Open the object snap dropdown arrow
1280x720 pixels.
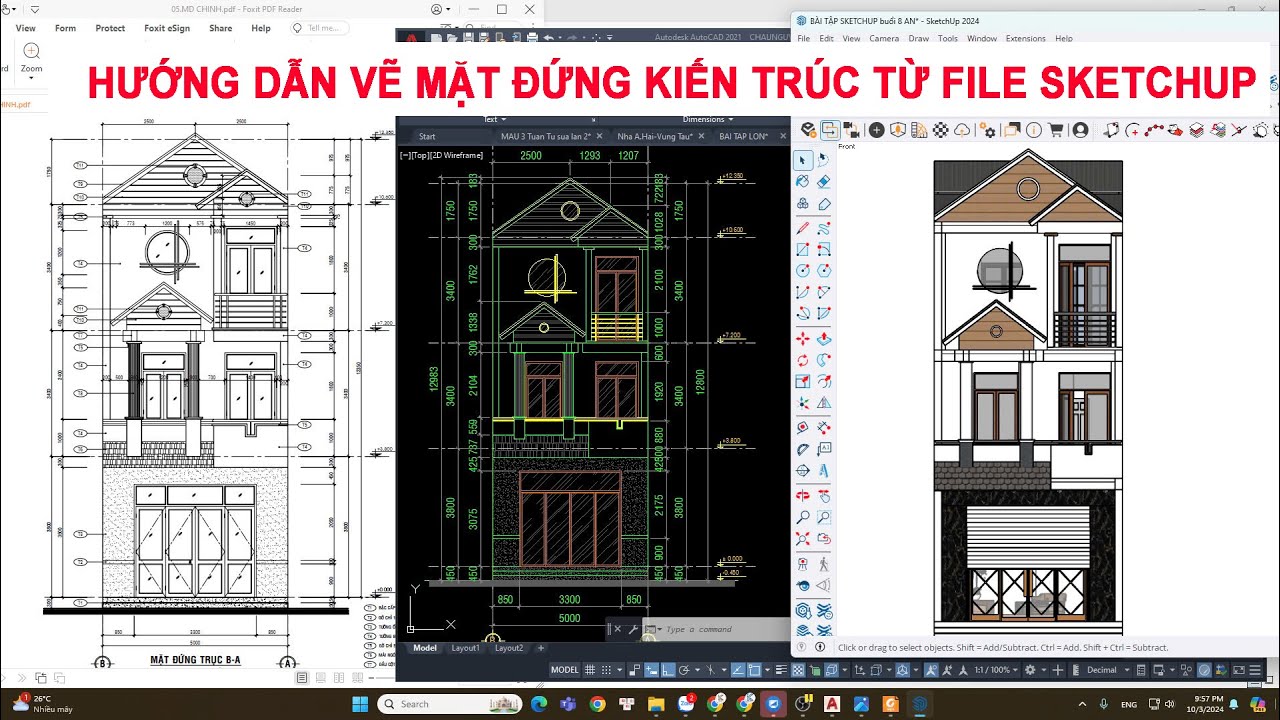tap(767, 670)
